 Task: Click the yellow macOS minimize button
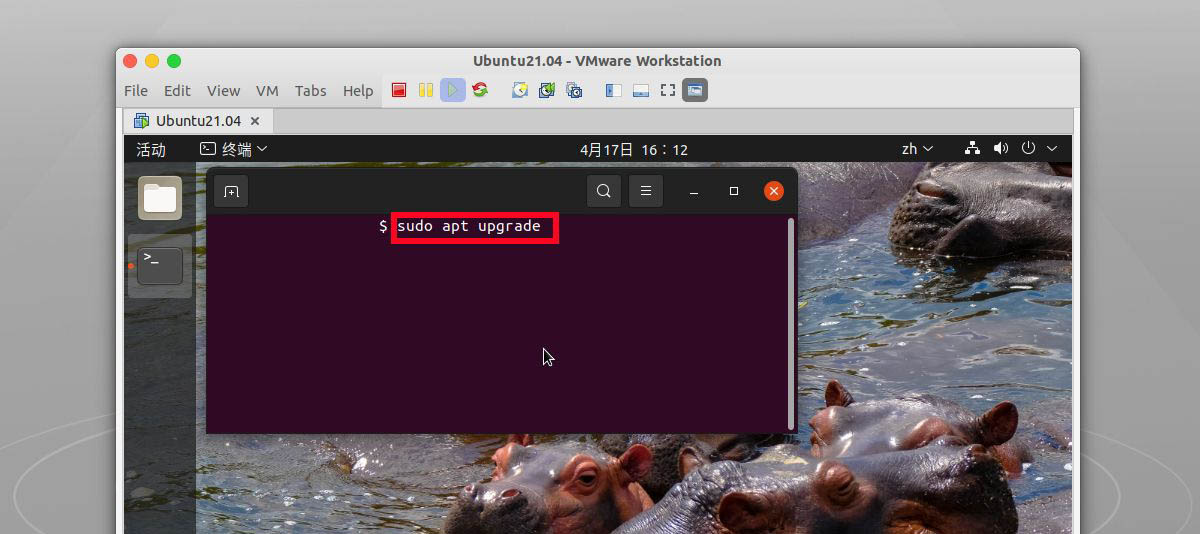coord(152,61)
